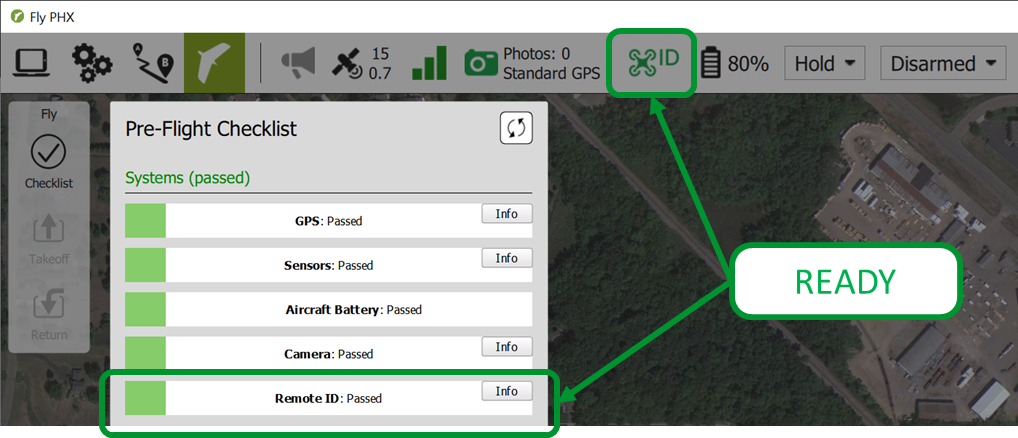Open the Hold flight mode dropdown

[825, 64]
